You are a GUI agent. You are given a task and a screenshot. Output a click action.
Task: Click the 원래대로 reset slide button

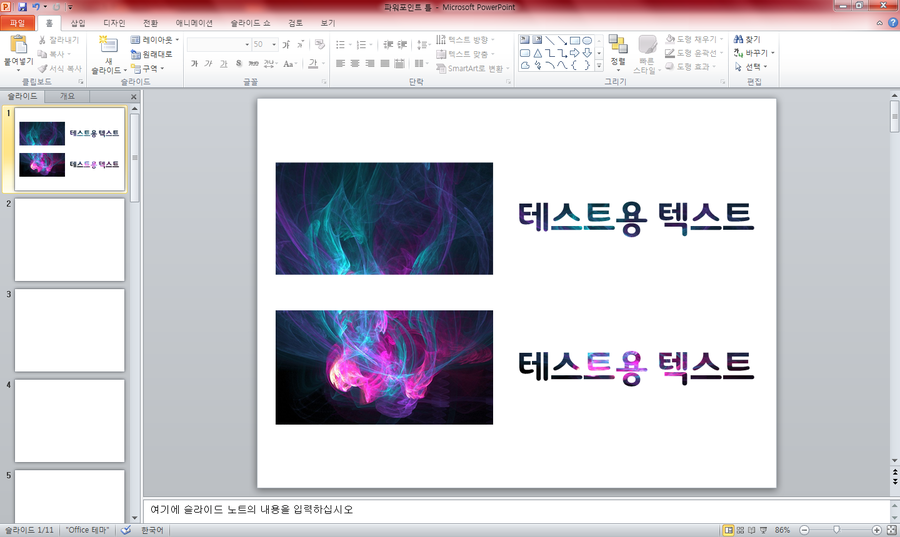pyautogui.click(x=152, y=55)
